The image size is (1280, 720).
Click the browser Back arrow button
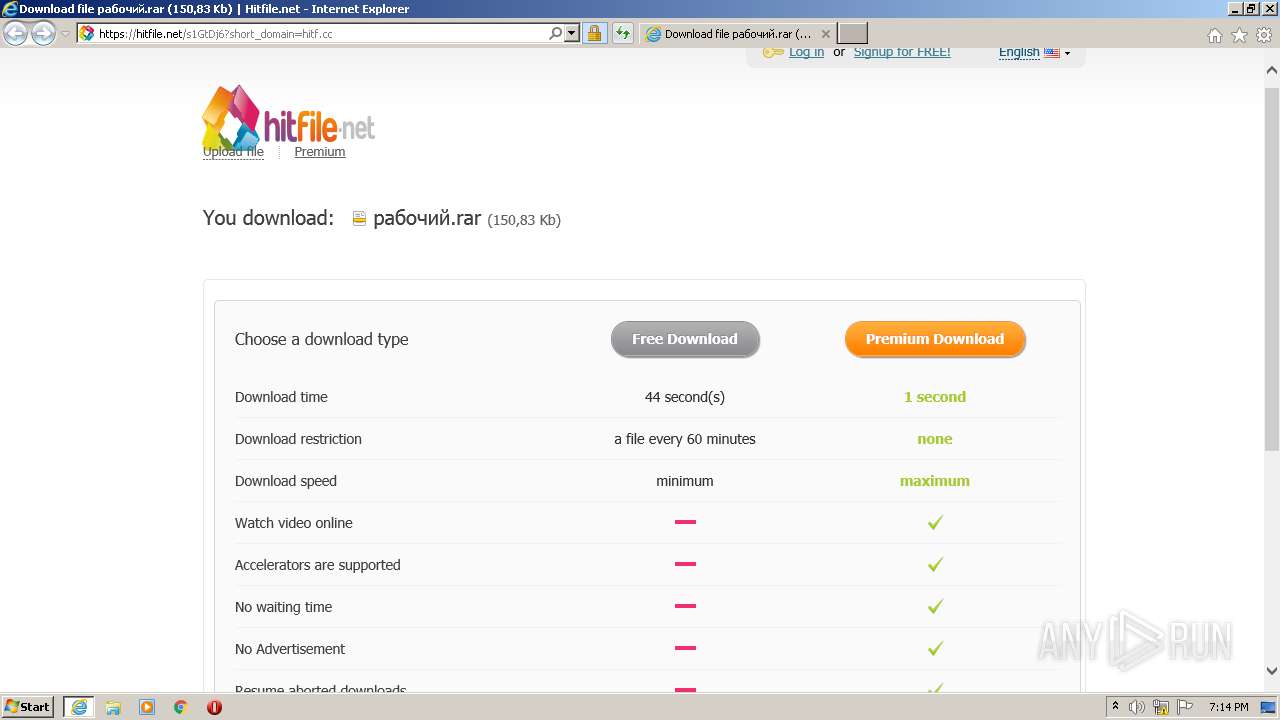click(x=15, y=33)
